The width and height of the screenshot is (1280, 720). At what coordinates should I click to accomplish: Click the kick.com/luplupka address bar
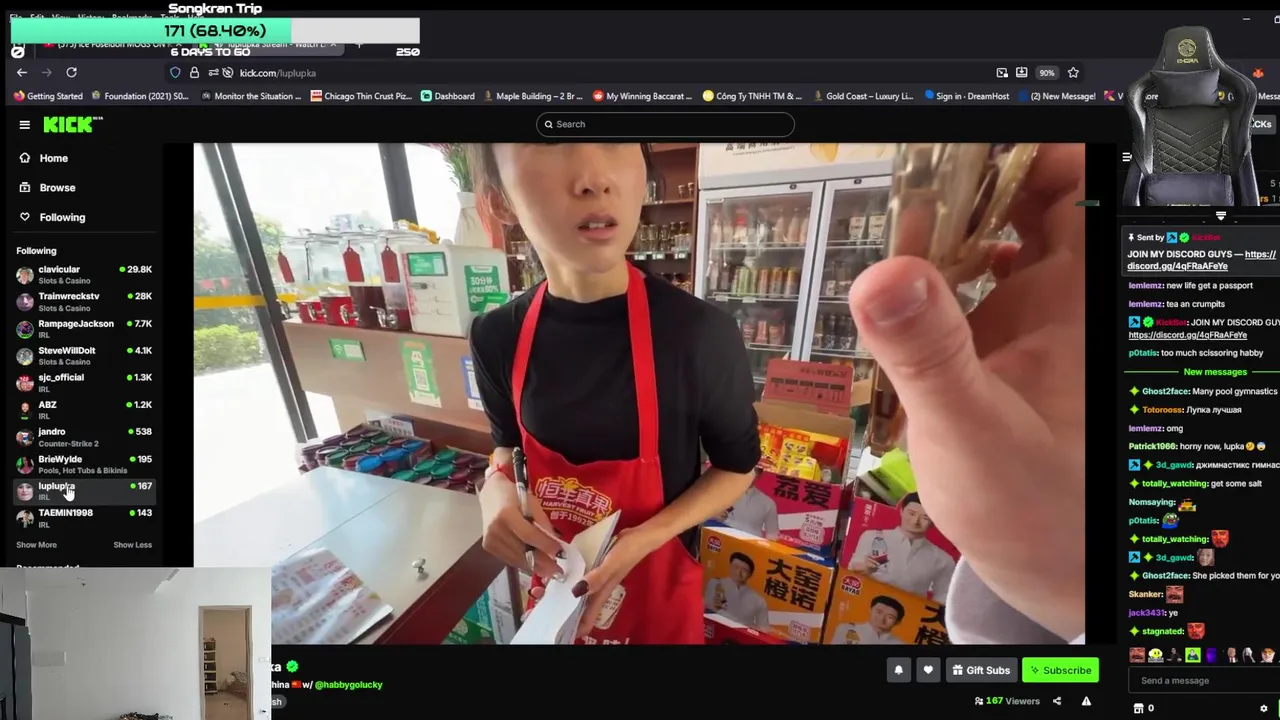coord(600,73)
